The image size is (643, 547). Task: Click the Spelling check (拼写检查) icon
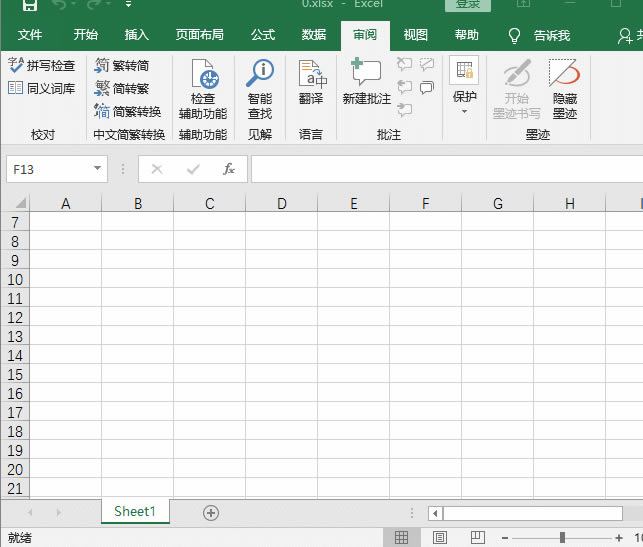[16, 66]
